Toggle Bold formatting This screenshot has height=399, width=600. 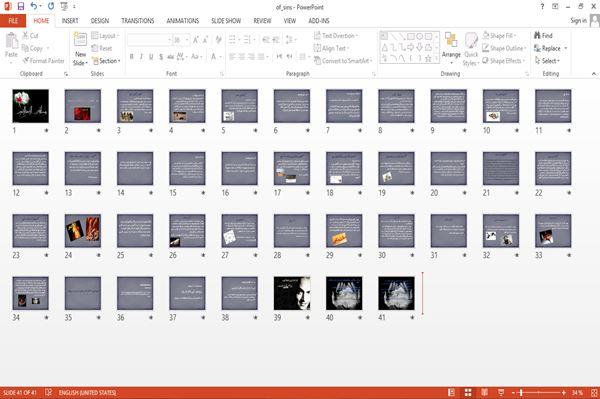[x=132, y=57]
